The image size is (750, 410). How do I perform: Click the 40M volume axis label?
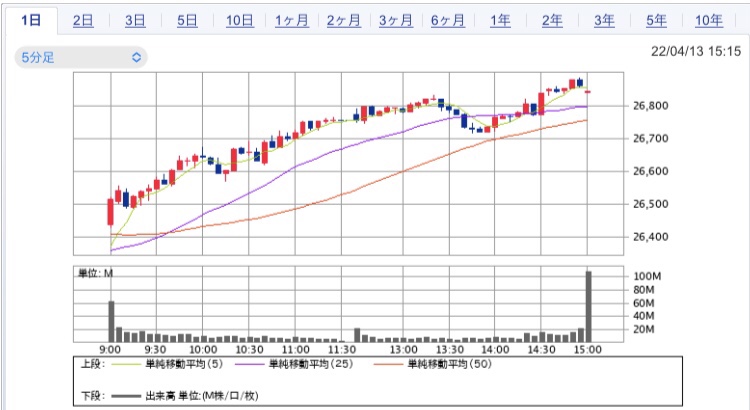pos(644,316)
